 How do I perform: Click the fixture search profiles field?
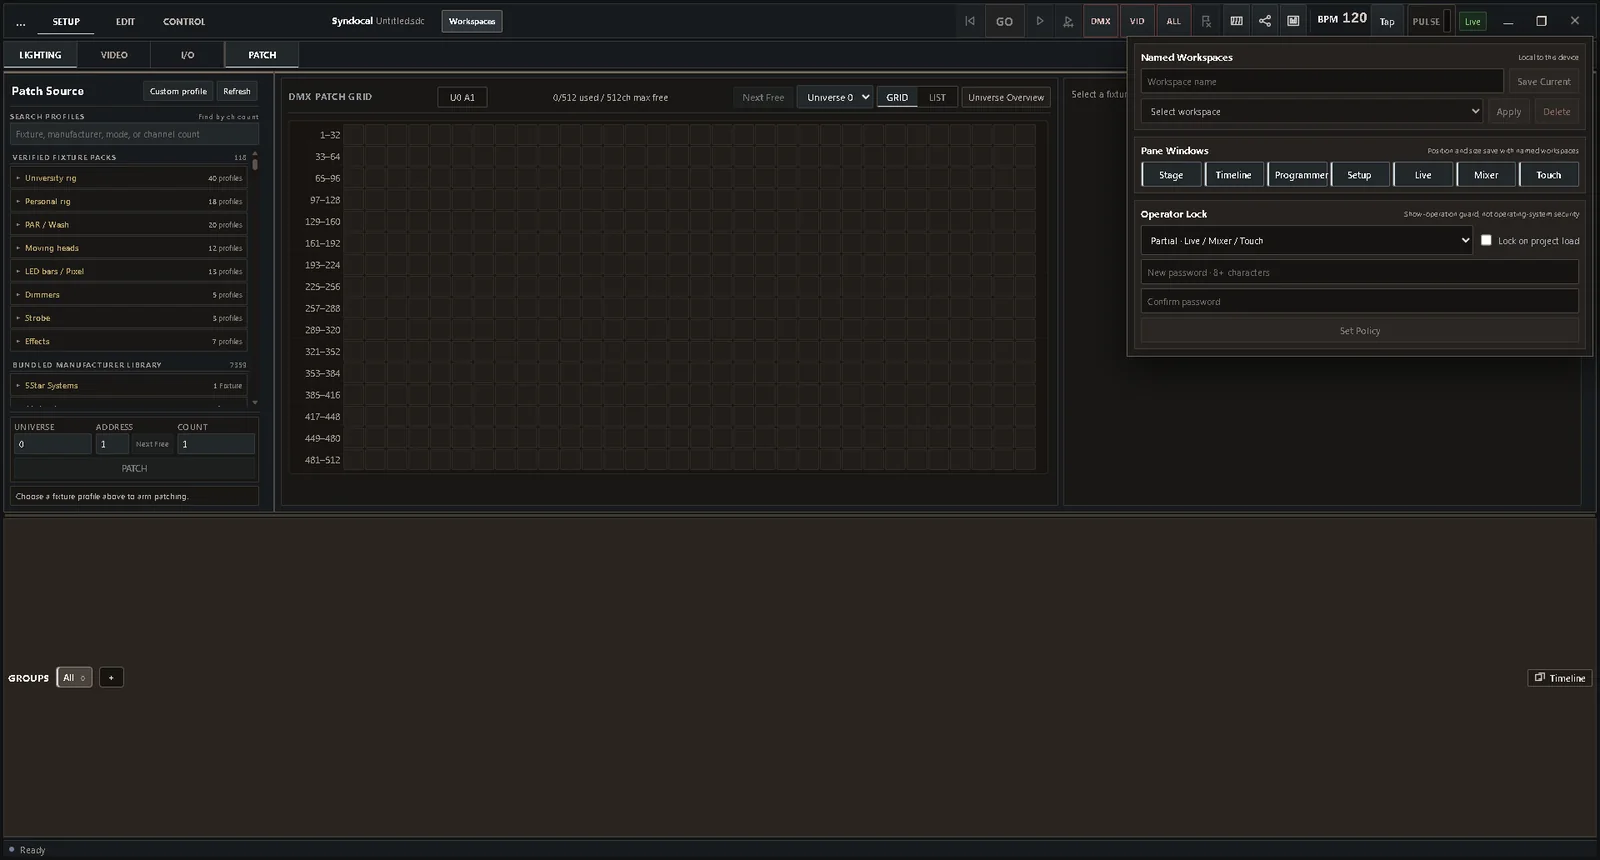click(134, 134)
